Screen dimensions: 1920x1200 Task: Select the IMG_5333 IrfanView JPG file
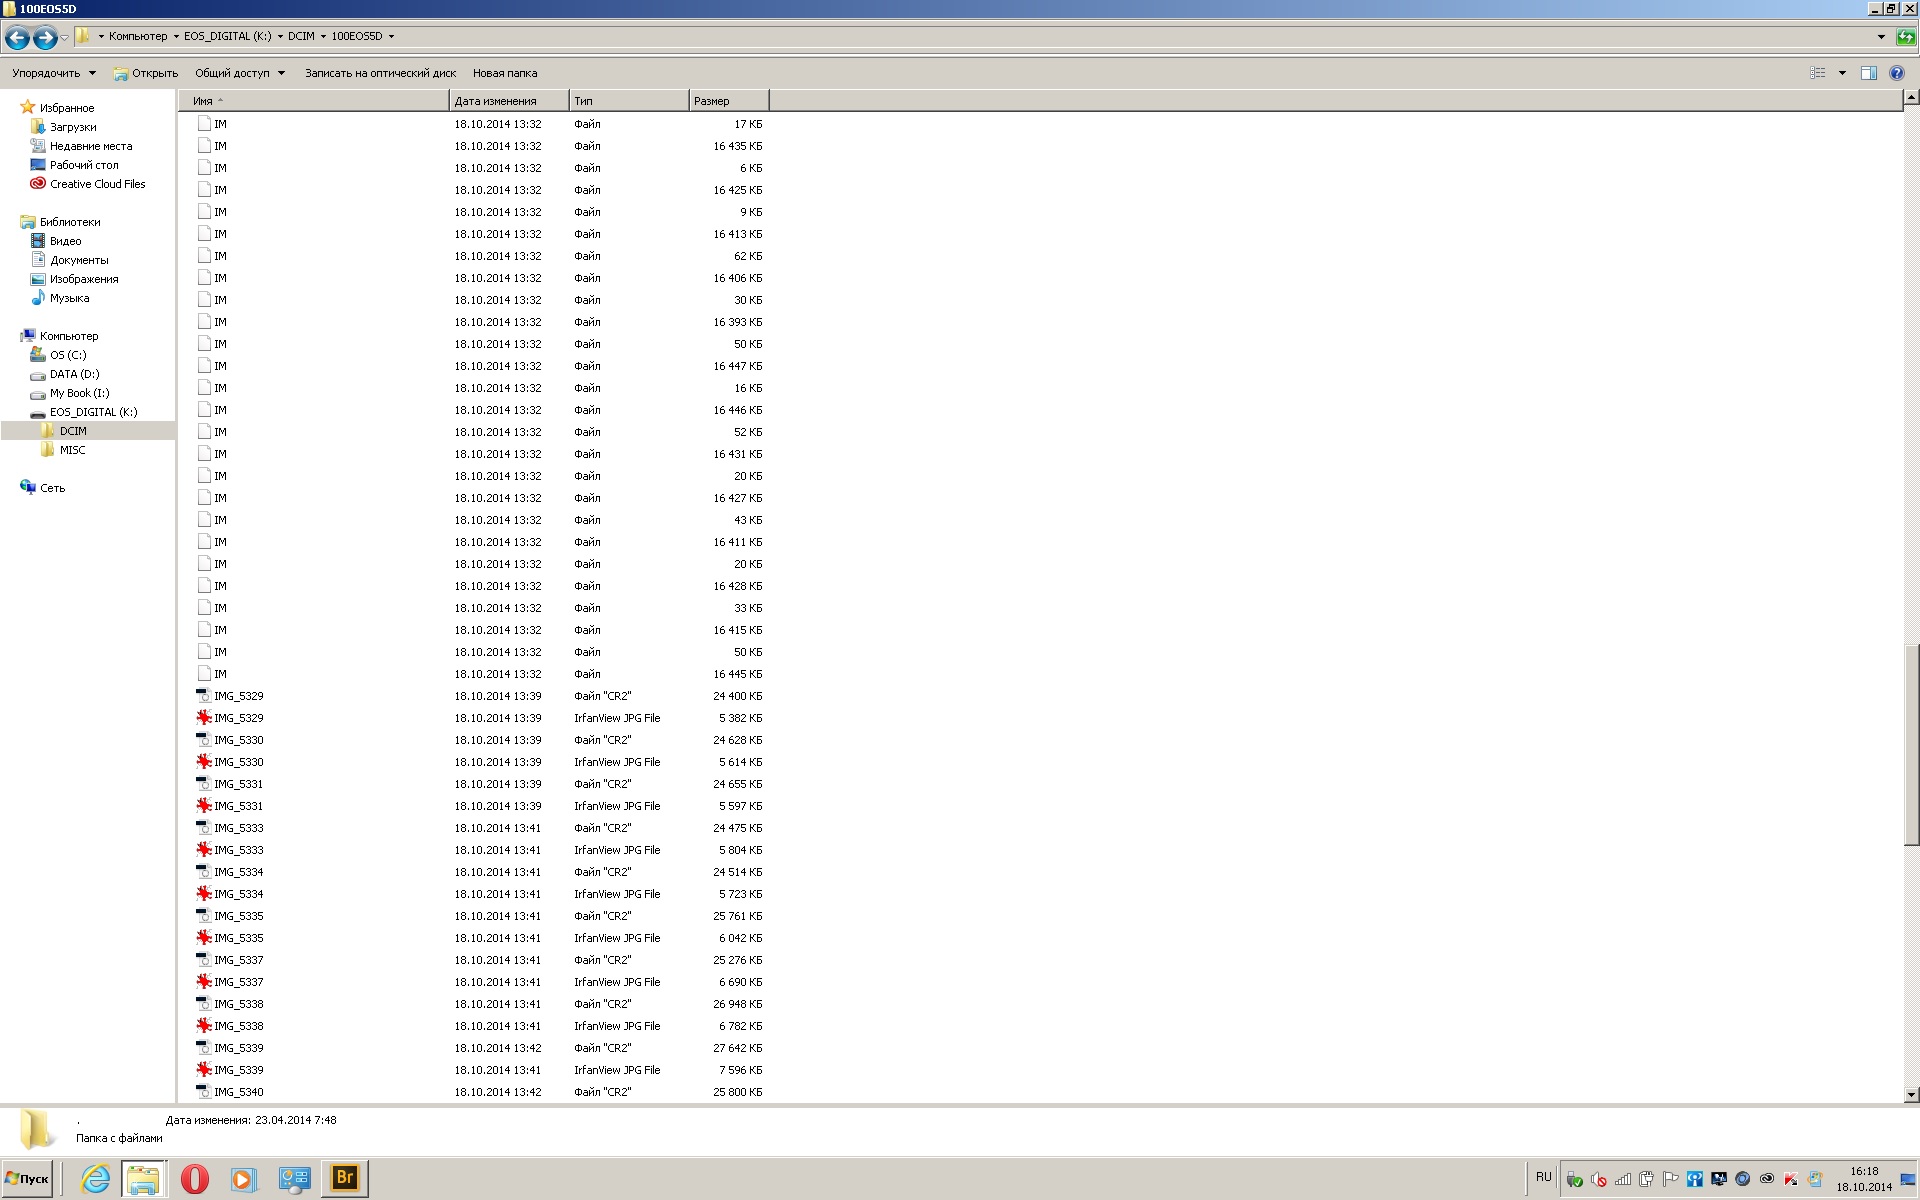(x=238, y=850)
